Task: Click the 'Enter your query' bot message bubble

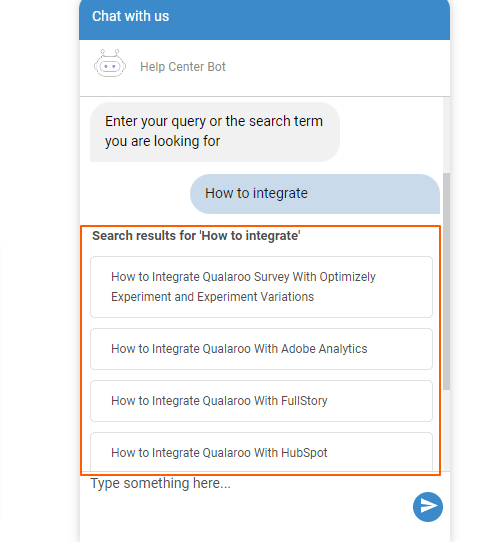Action: click(x=215, y=132)
